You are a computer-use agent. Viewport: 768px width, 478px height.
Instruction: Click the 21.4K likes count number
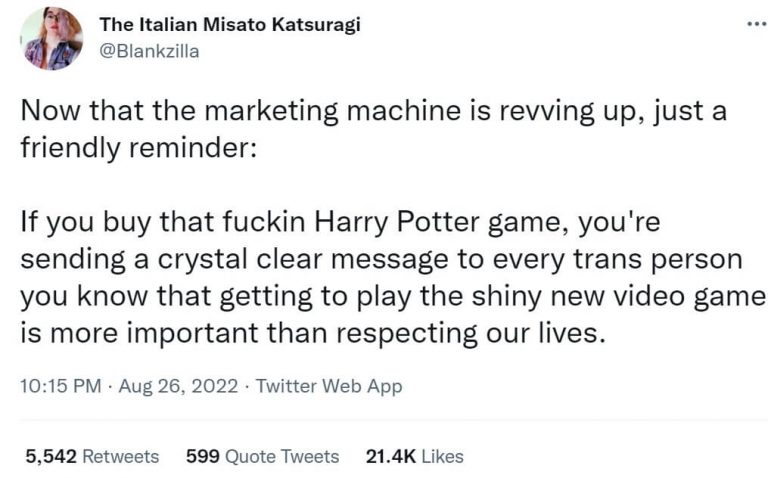pyautogui.click(x=391, y=456)
